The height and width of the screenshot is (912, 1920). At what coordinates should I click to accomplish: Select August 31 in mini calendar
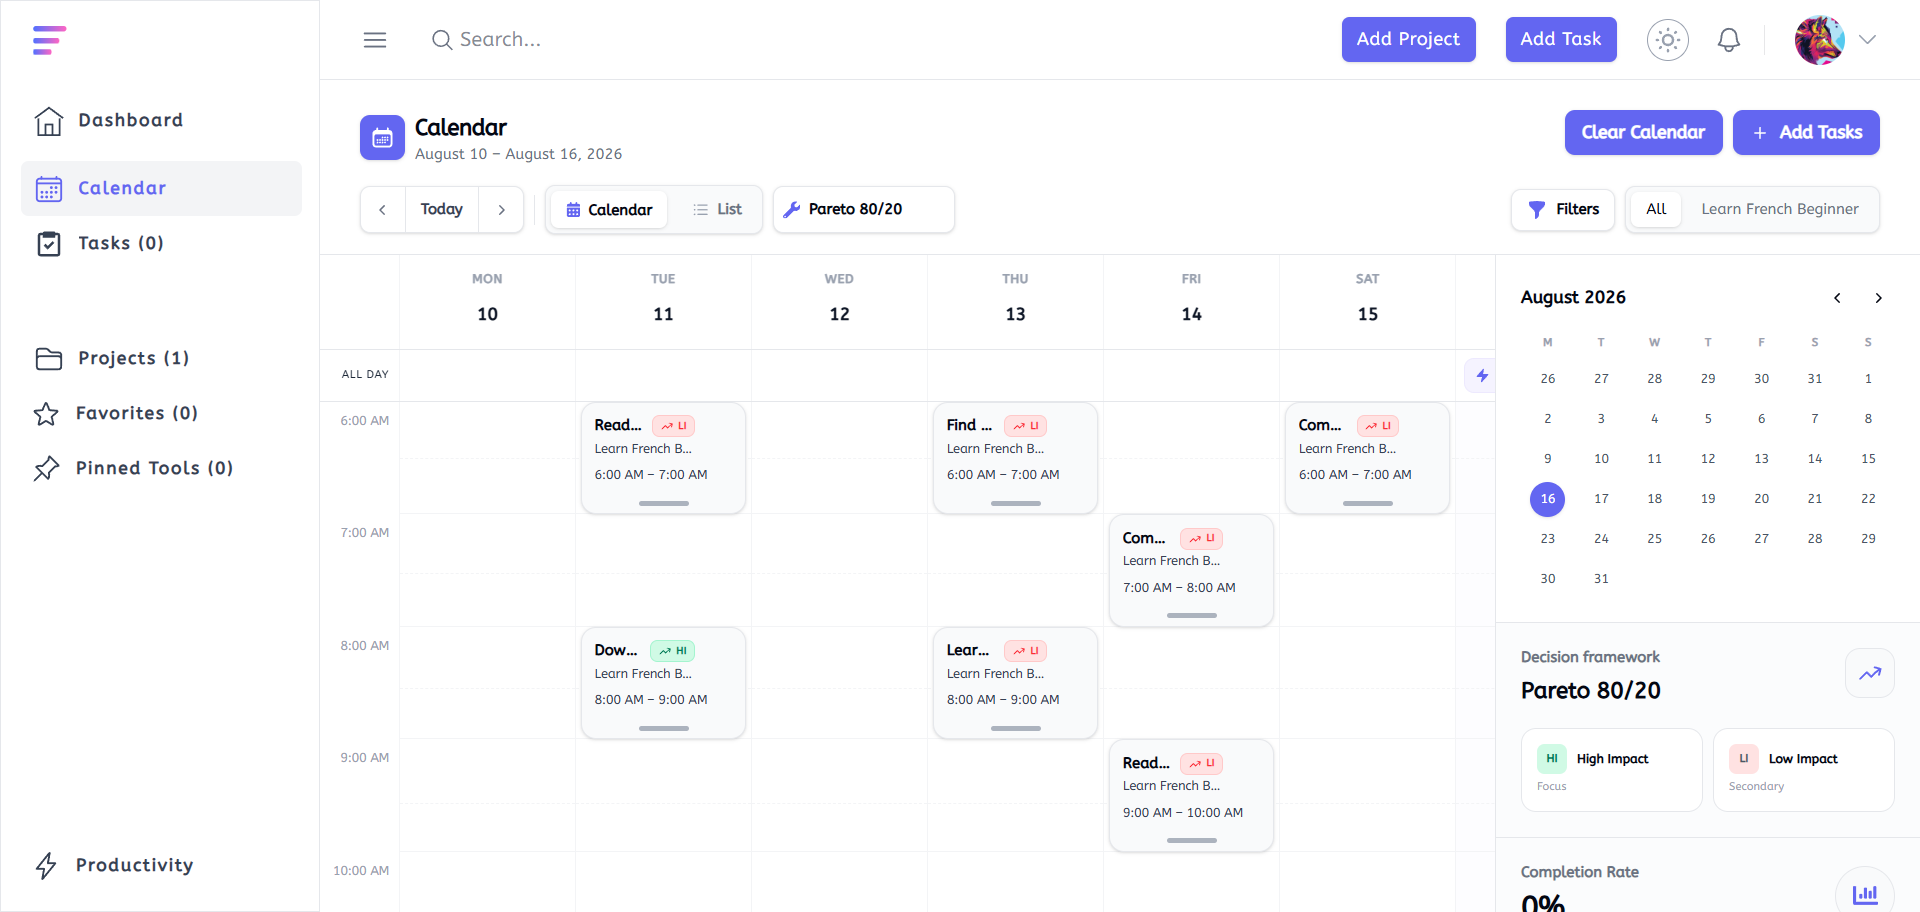coord(1601,579)
